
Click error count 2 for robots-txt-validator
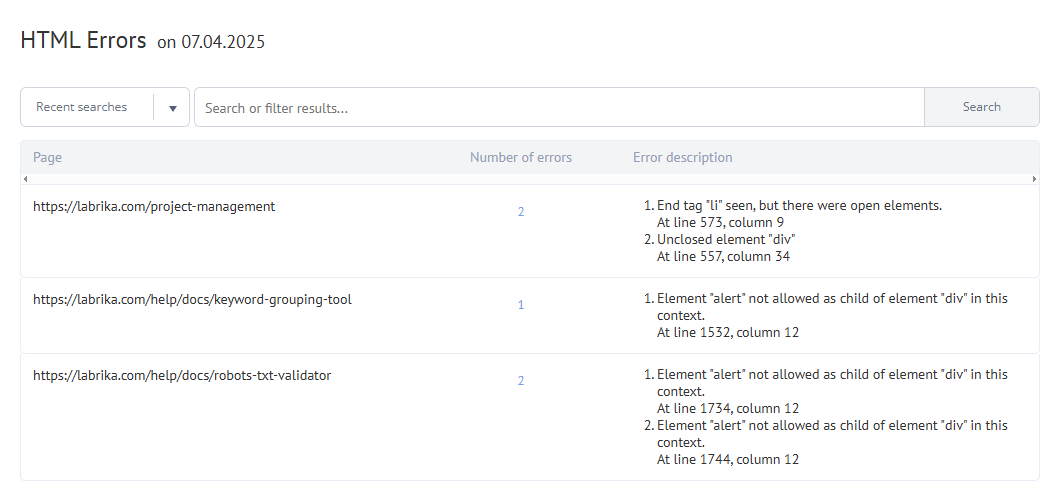click(x=520, y=381)
